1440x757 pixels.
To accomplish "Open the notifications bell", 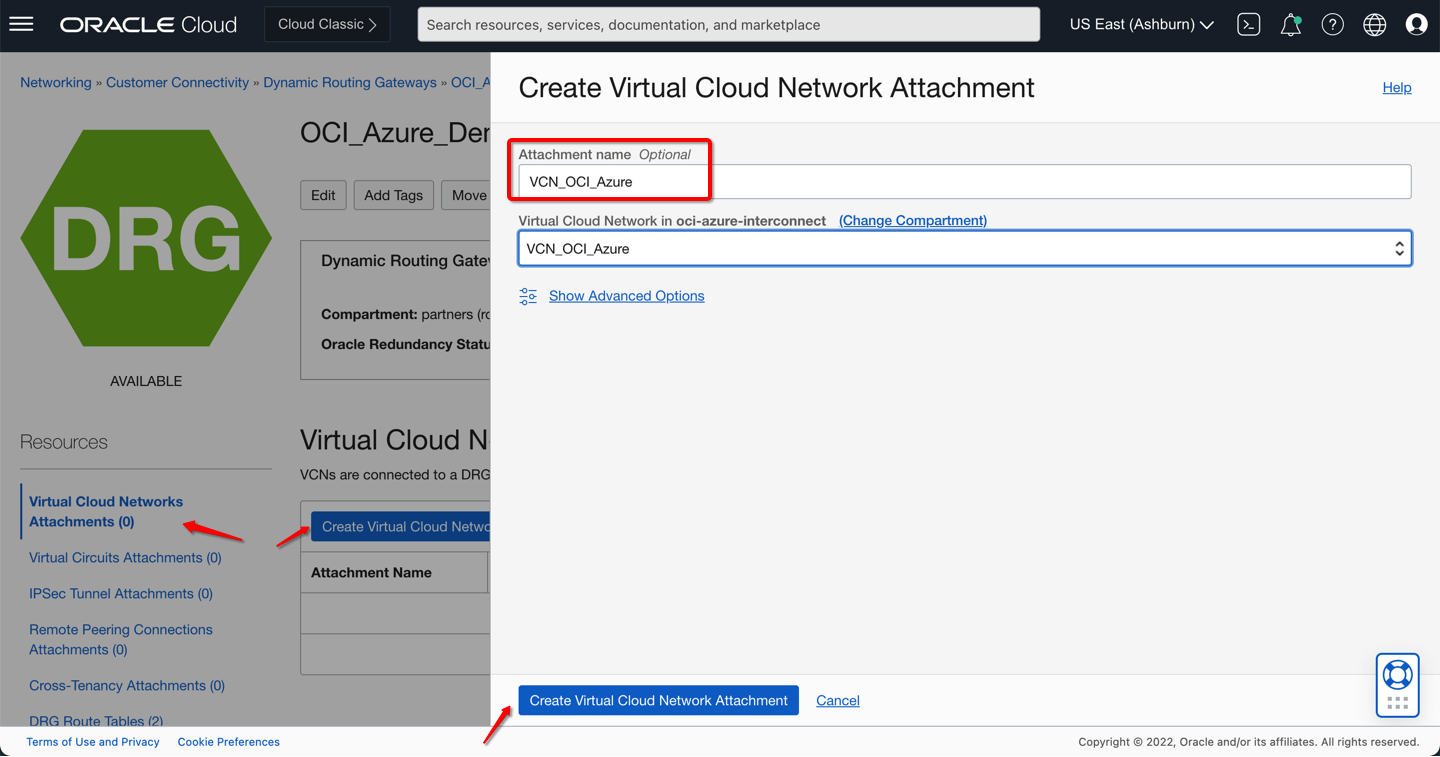I will pyautogui.click(x=1291, y=25).
